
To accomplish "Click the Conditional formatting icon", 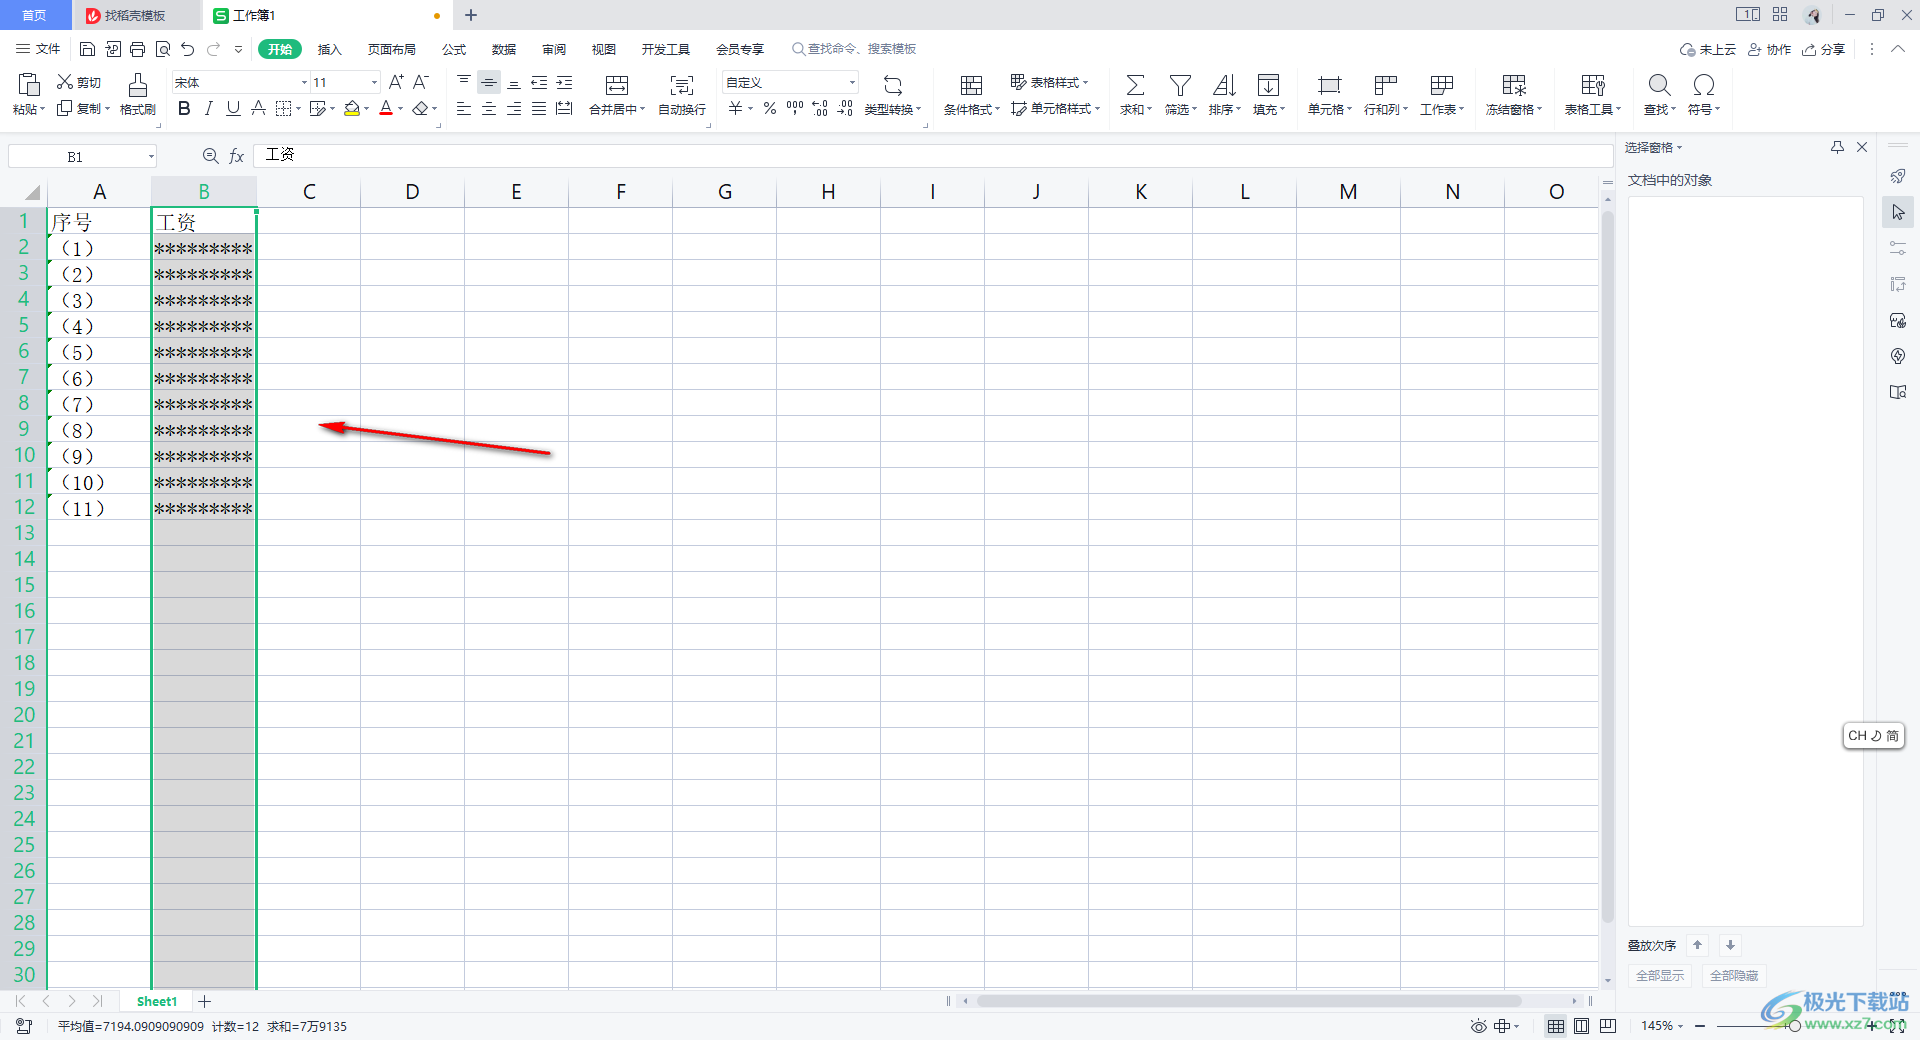I will click(x=971, y=85).
